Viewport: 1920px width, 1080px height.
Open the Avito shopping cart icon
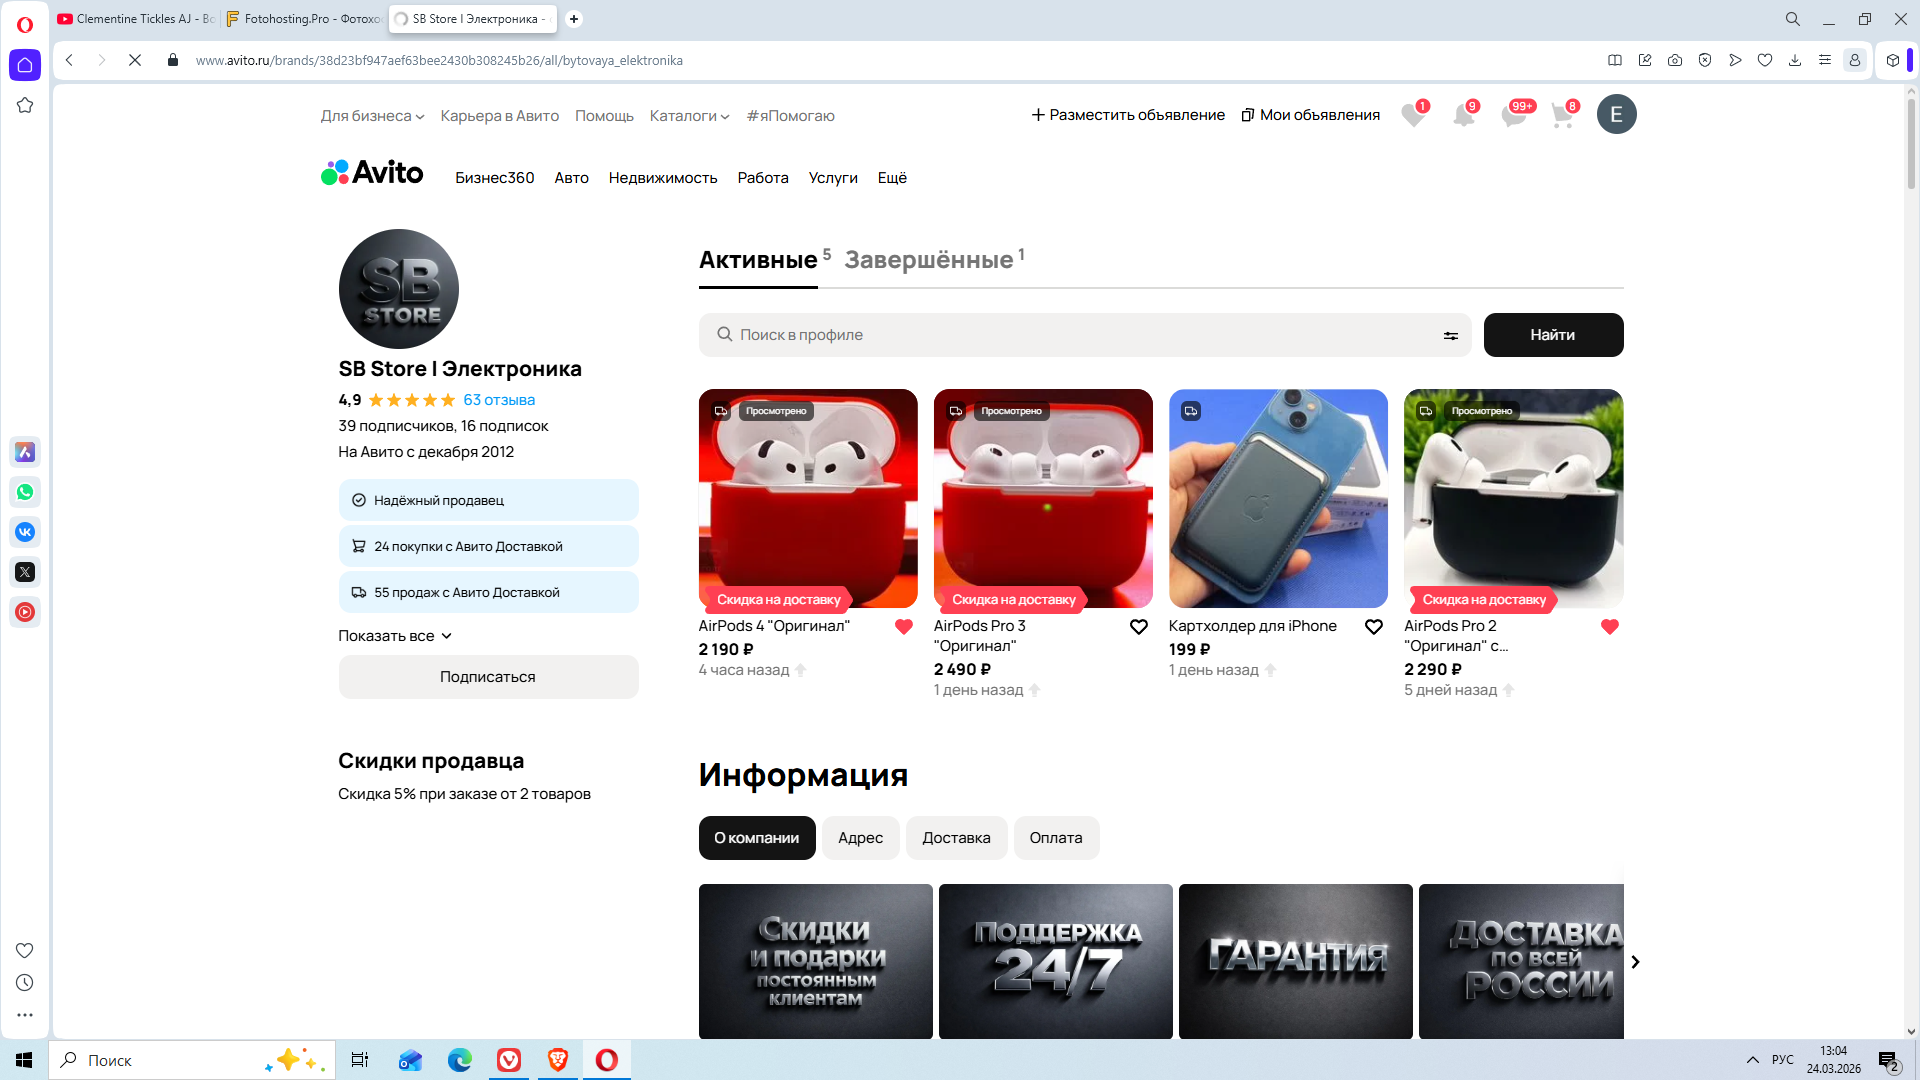click(x=1562, y=116)
